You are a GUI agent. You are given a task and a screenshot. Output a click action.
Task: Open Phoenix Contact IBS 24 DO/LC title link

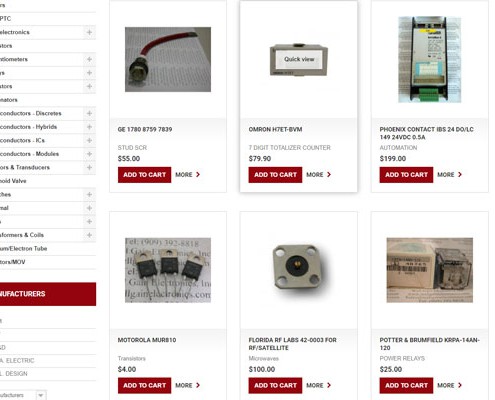pos(426,133)
